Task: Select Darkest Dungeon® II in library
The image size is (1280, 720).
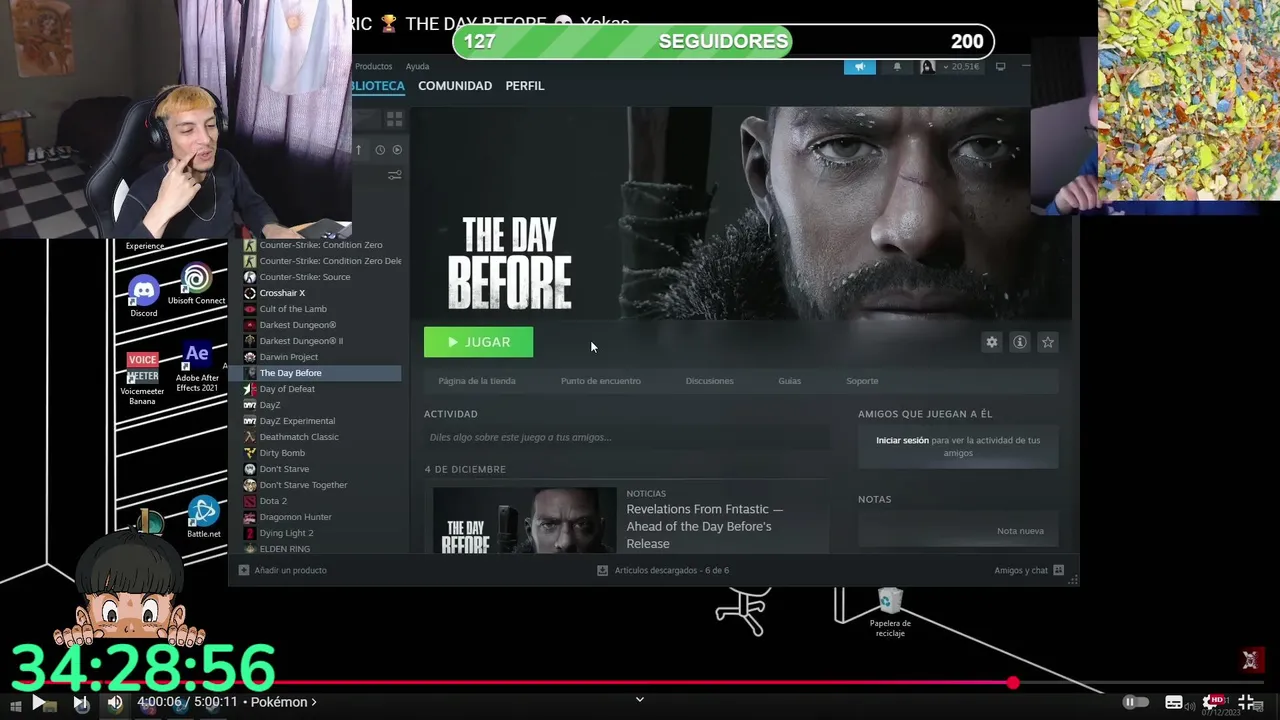Action: pyautogui.click(x=301, y=341)
